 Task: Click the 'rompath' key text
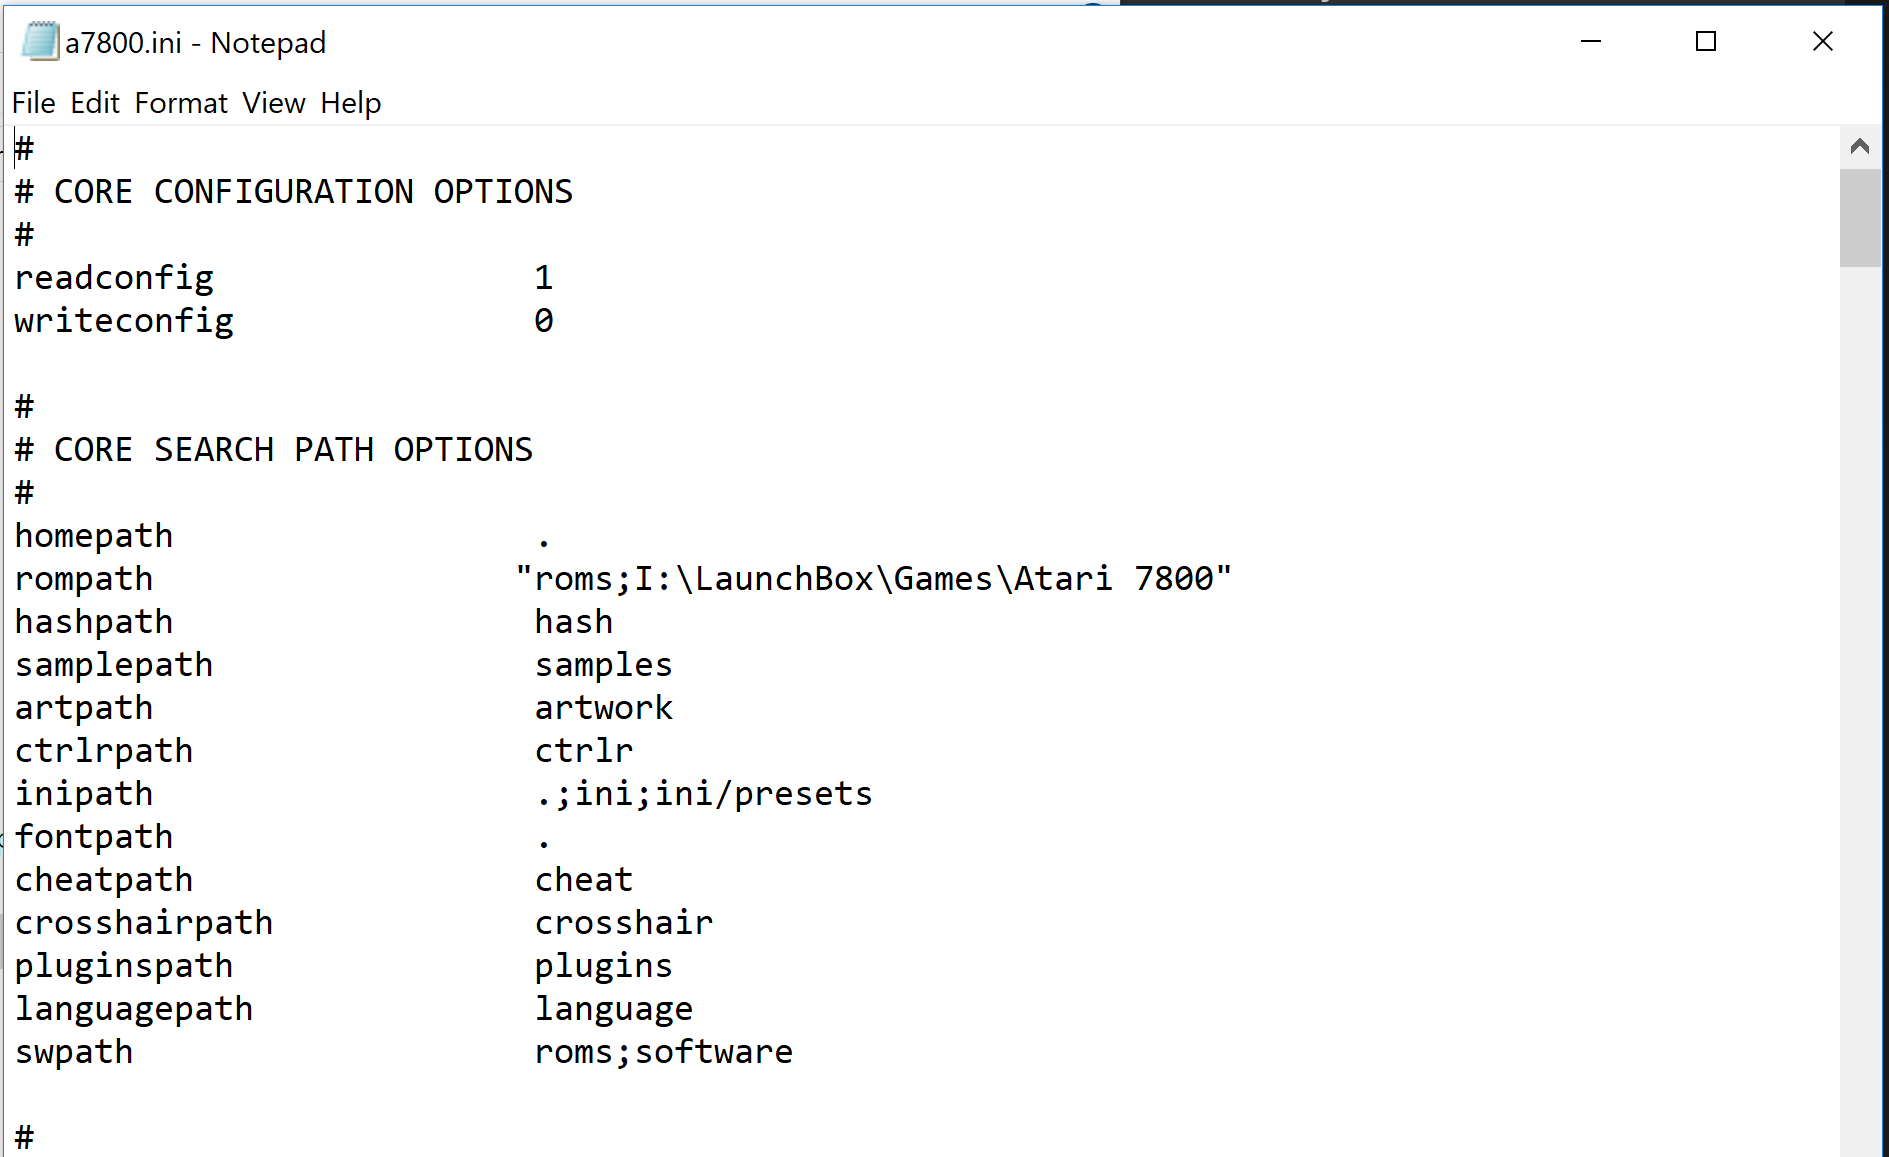(84, 579)
